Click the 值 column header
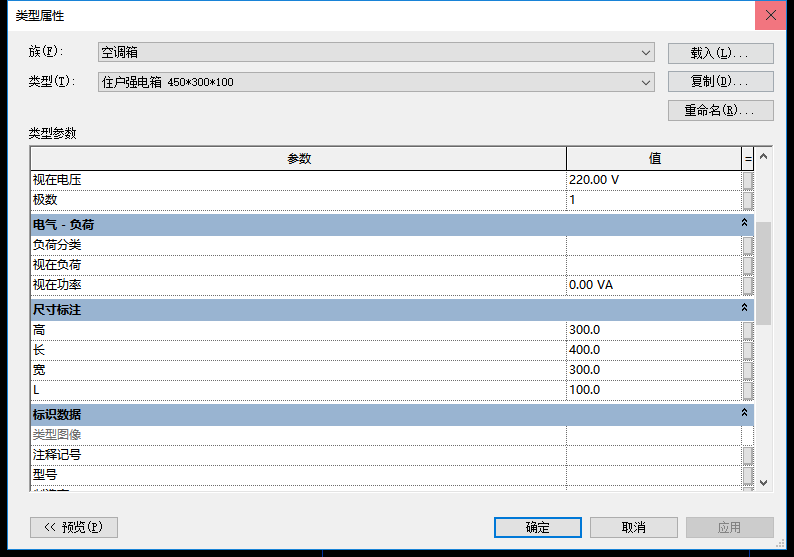The width and height of the screenshot is (794, 557). click(x=654, y=158)
